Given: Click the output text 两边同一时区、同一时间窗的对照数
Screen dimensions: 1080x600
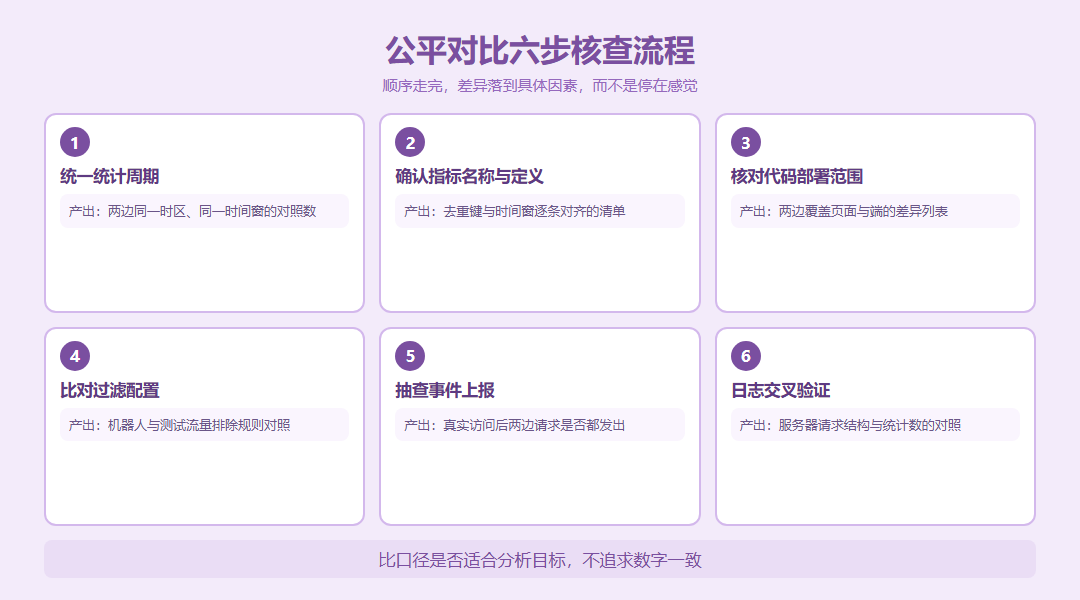Looking at the screenshot, I should [x=211, y=211].
